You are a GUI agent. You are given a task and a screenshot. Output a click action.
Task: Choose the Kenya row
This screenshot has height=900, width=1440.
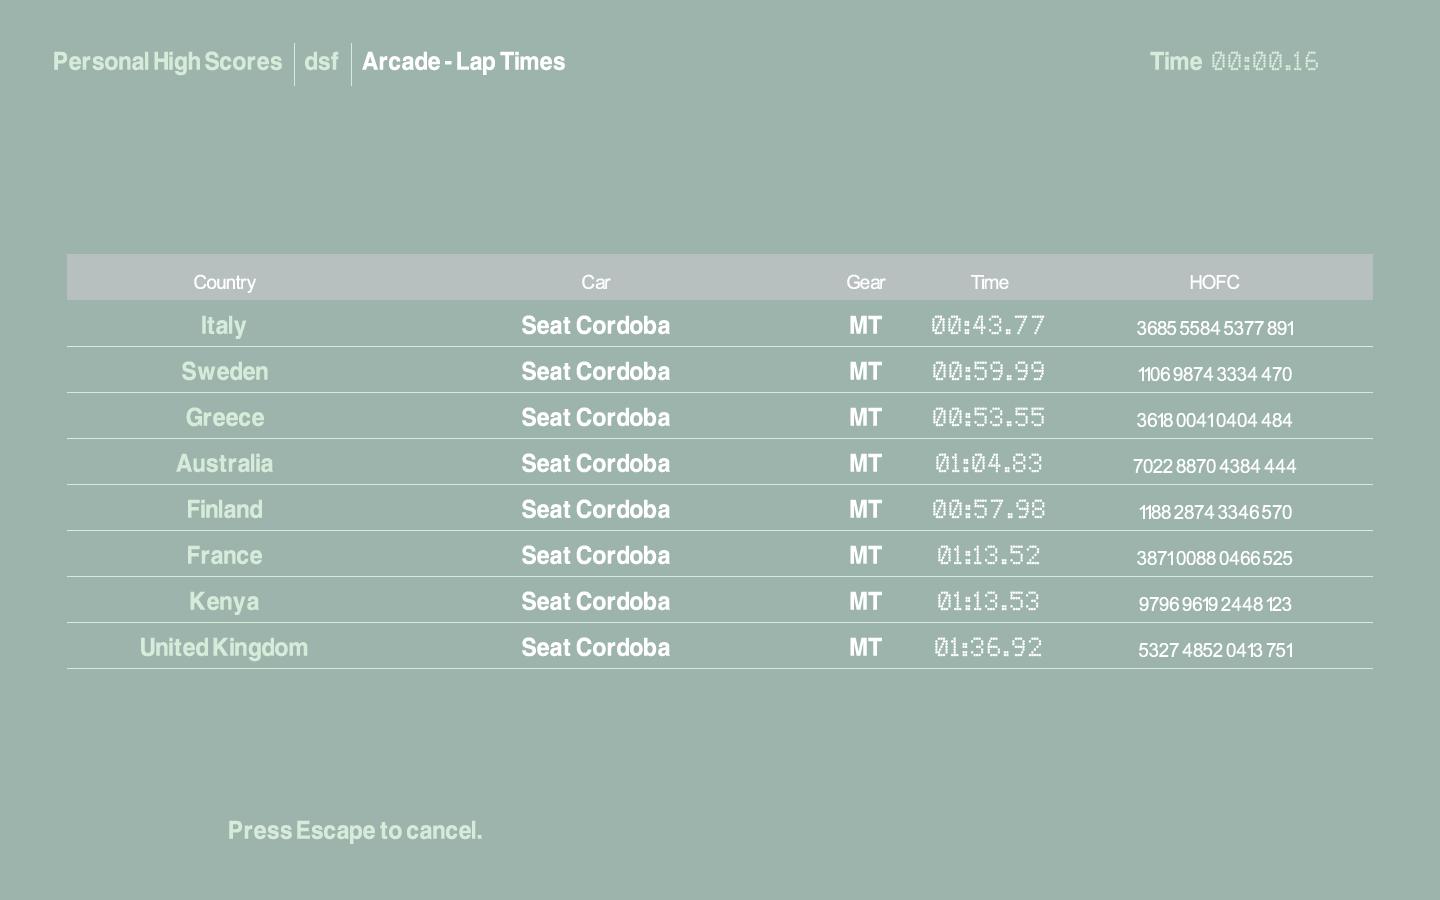tap(224, 602)
